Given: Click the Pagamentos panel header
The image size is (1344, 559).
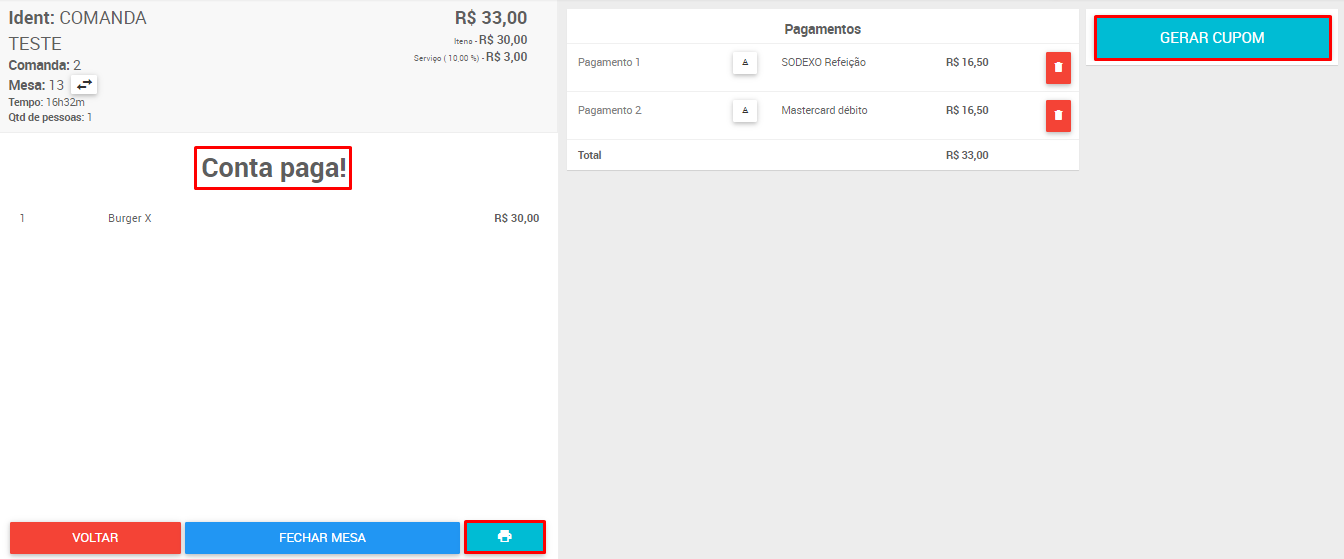Looking at the screenshot, I should coord(823,29).
